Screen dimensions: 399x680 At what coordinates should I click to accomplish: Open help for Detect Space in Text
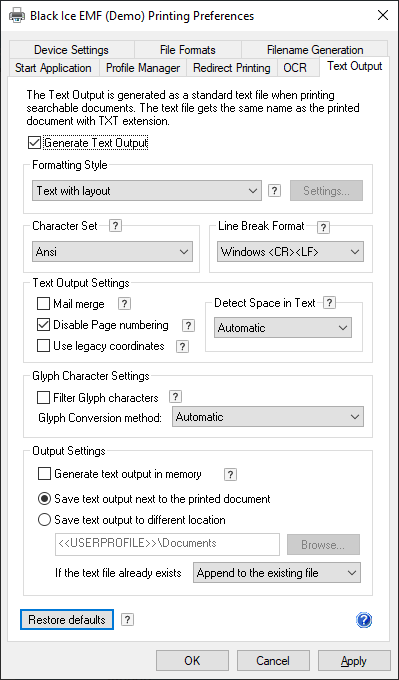(330, 303)
